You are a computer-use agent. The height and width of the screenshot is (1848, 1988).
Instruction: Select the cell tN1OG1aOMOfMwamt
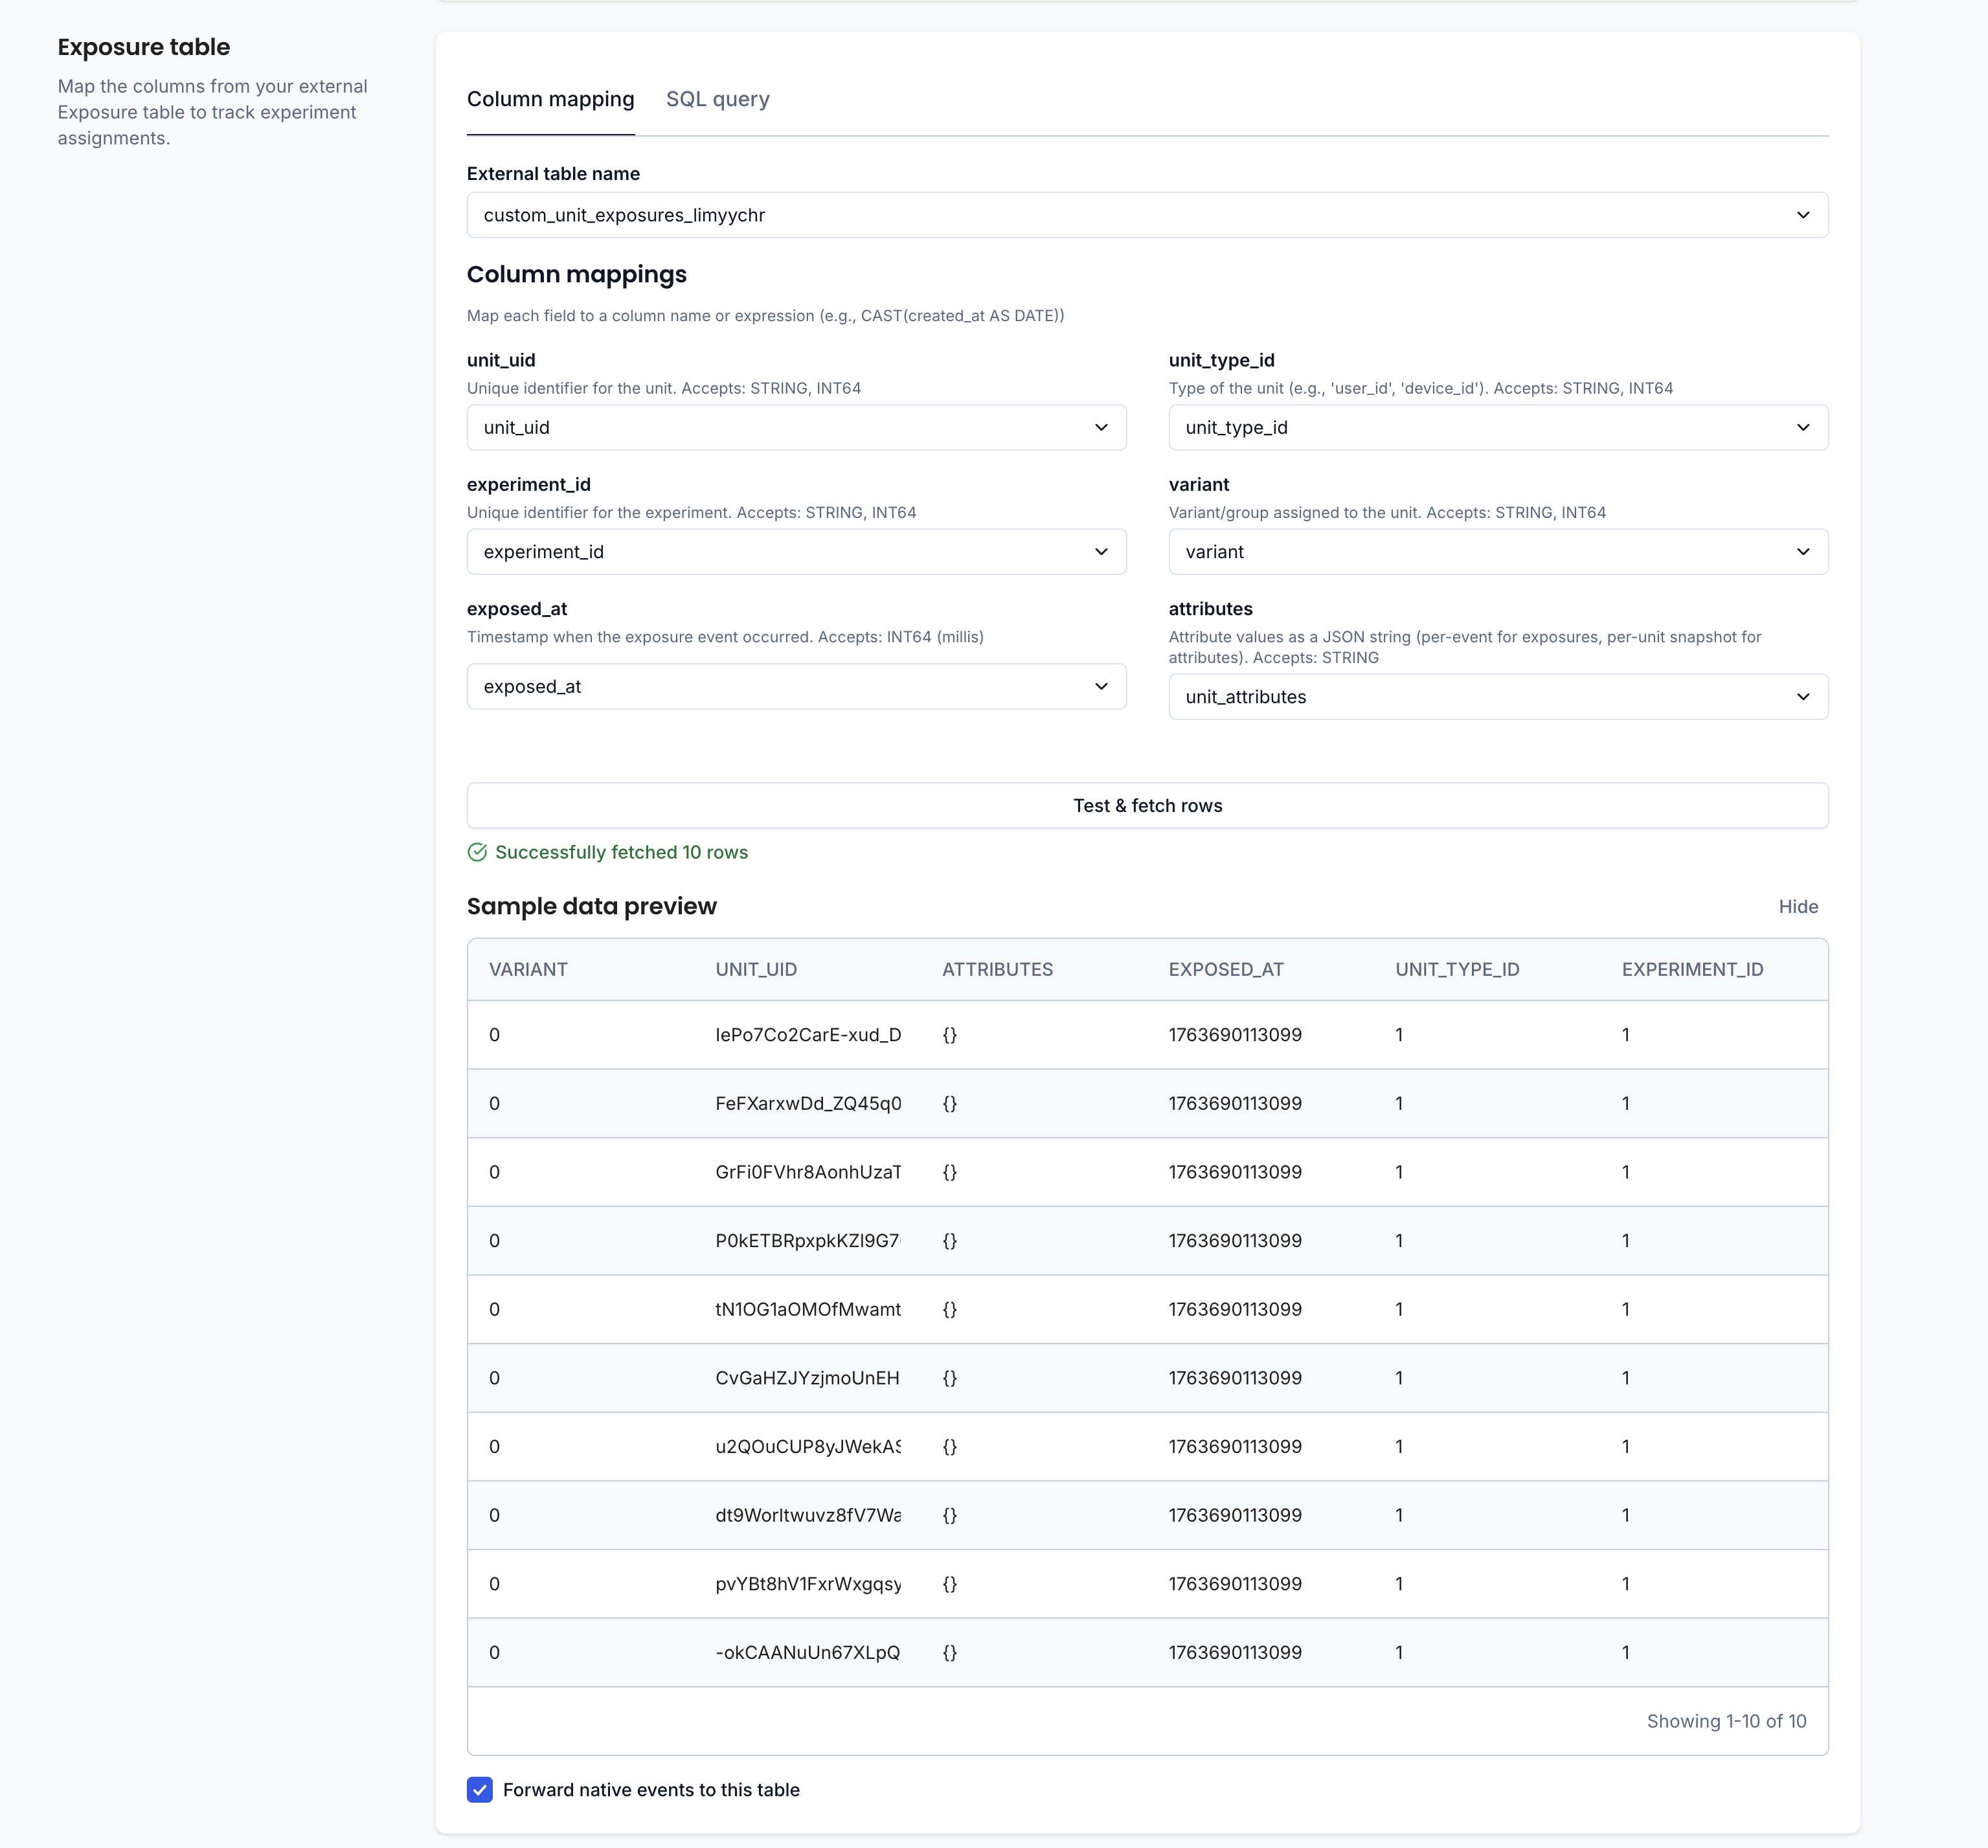[808, 1309]
